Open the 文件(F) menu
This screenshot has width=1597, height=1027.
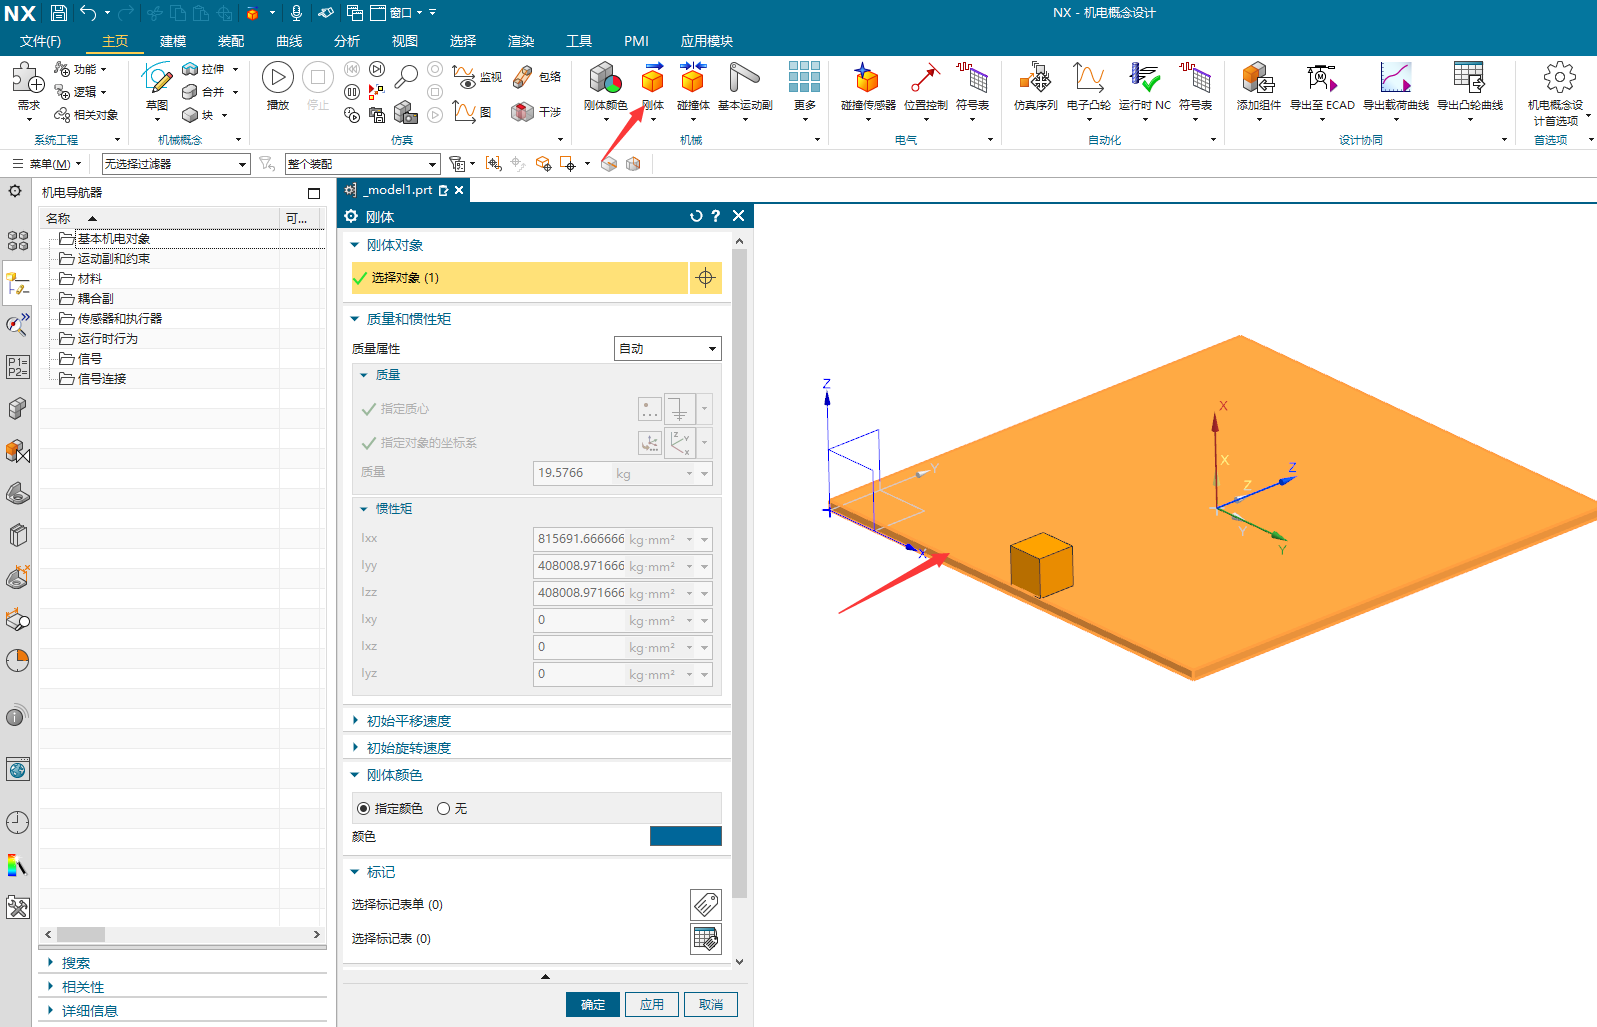(40, 41)
